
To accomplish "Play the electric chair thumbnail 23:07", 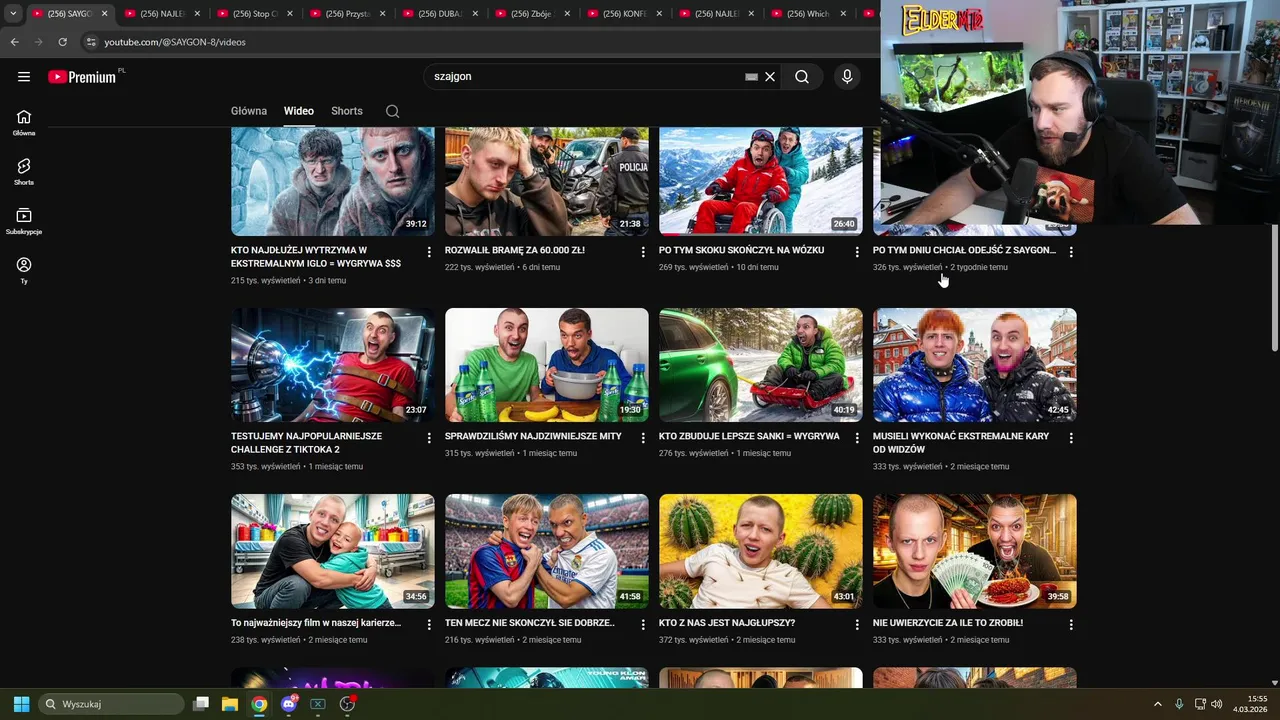I will (333, 365).
